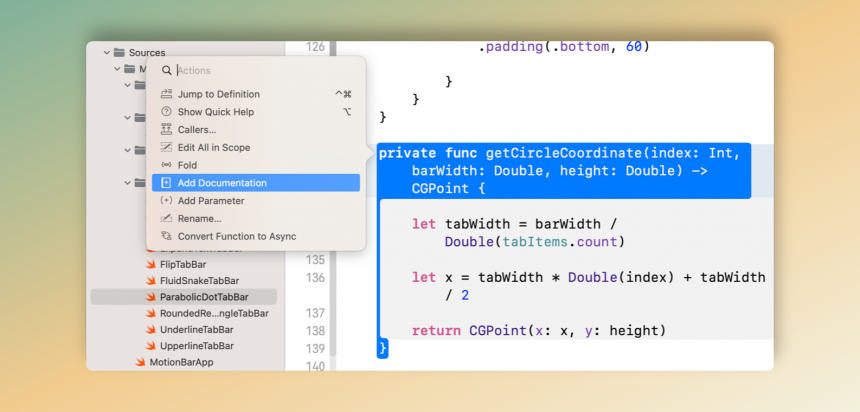This screenshot has height=412, width=860.
Task: Click the magnifying glass in Actions search
Action: click(x=167, y=71)
